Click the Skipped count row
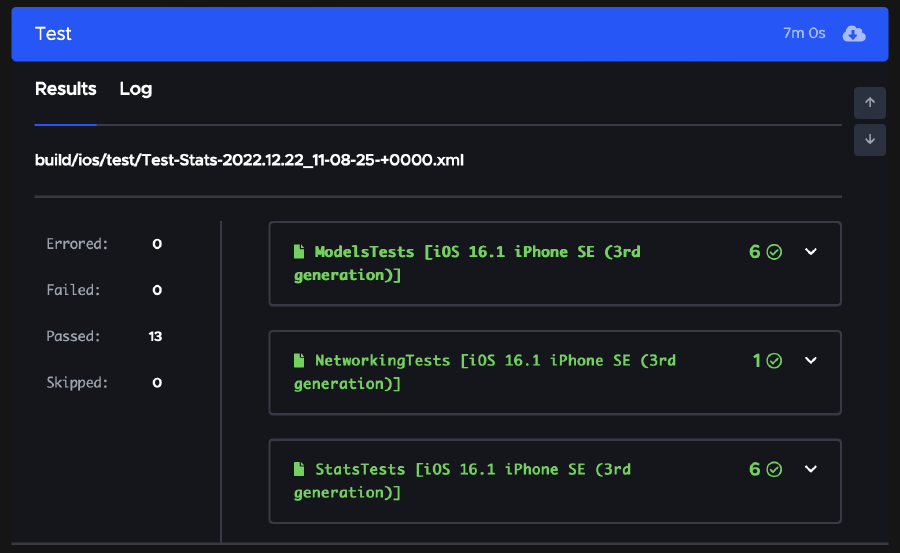The image size is (900, 553). [x=103, y=383]
